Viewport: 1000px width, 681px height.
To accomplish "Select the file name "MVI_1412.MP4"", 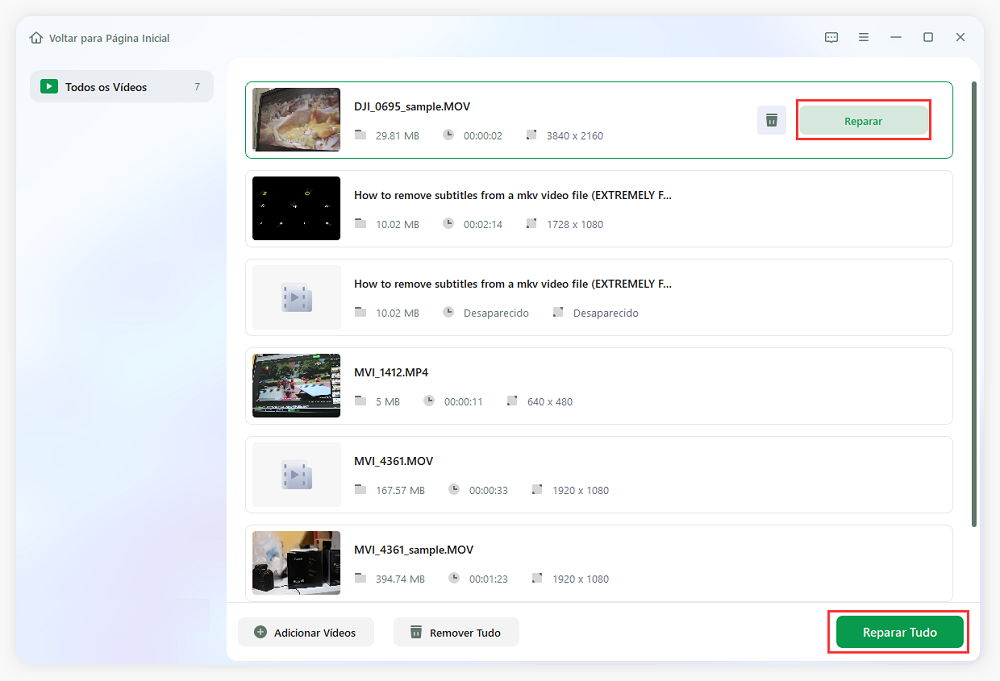I will click(x=391, y=372).
